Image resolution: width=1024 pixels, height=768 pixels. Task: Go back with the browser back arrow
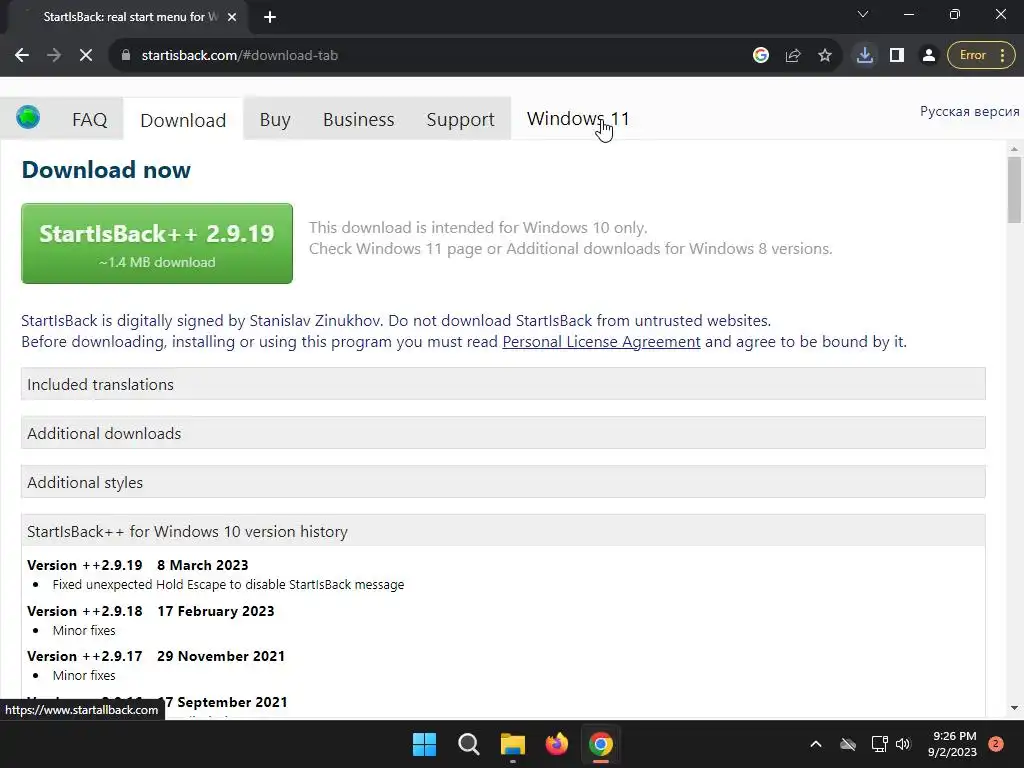tap(22, 56)
